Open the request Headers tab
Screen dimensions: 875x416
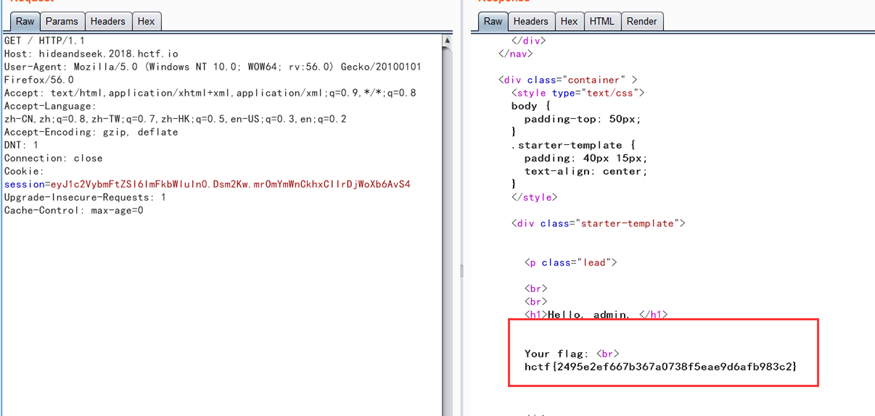point(107,21)
